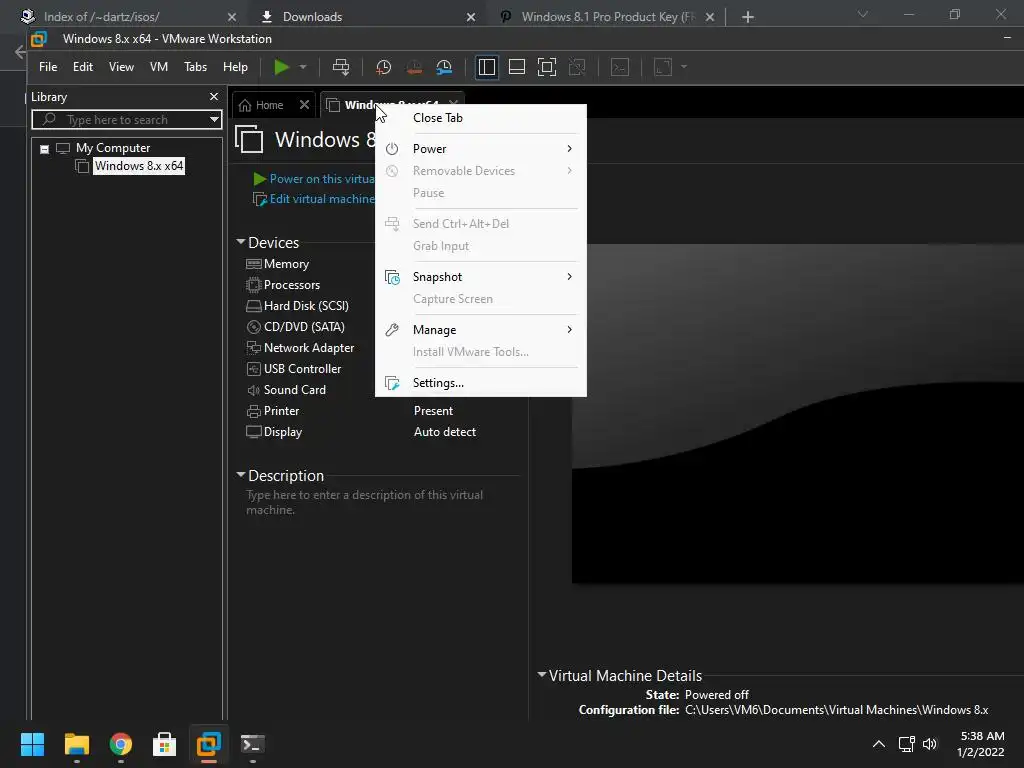Screen dimensions: 1024x768
Task: Open the Snapshot Manager toolbar icon
Action: click(x=444, y=67)
